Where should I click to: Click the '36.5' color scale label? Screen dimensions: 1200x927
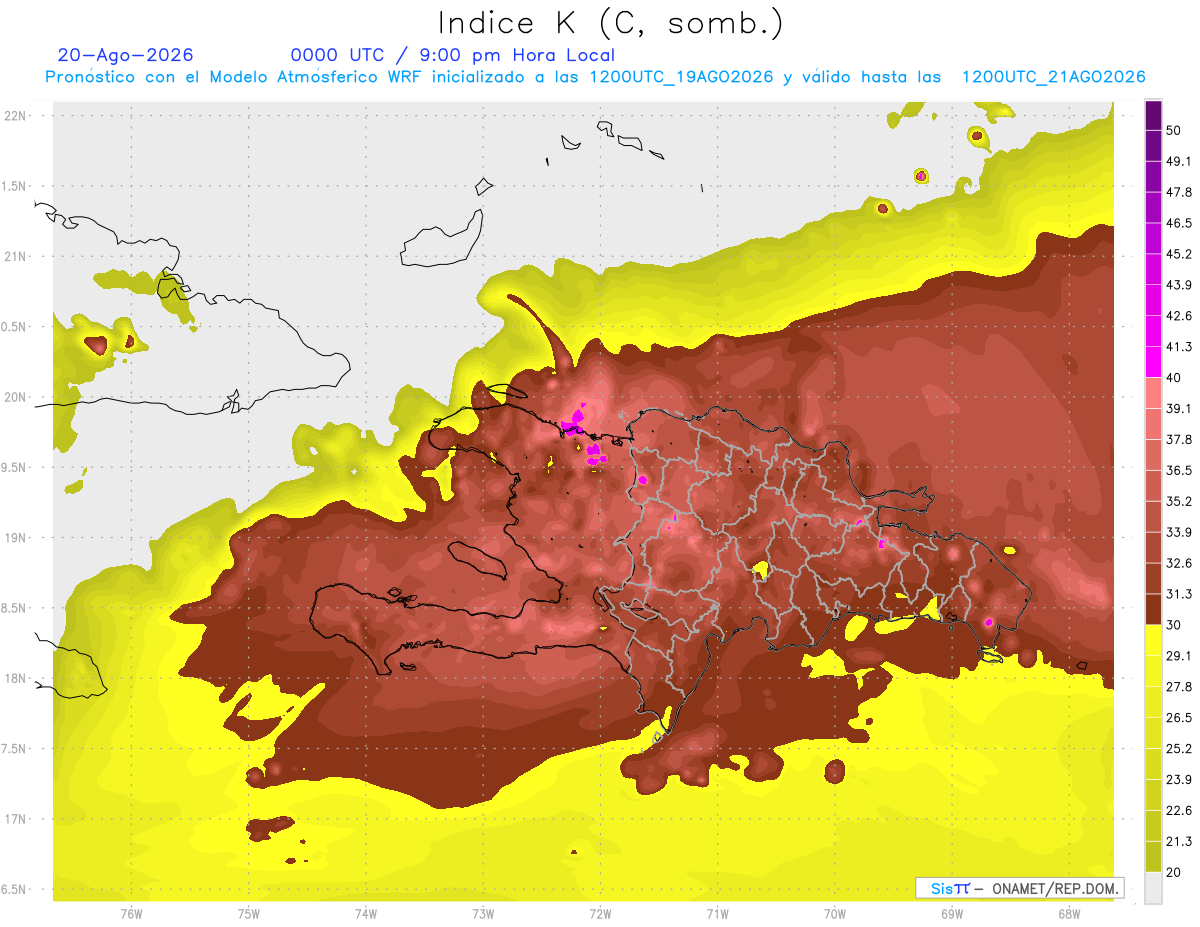tap(1179, 470)
